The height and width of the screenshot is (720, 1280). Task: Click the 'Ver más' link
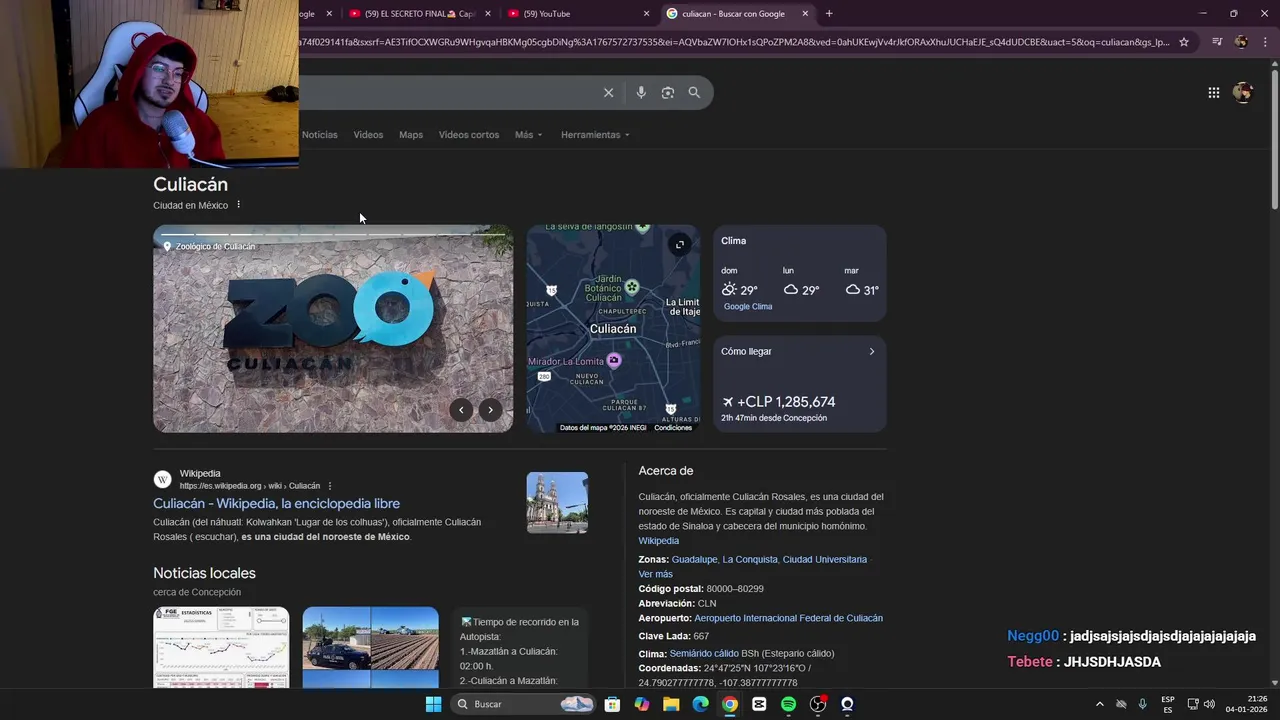pos(656,575)
